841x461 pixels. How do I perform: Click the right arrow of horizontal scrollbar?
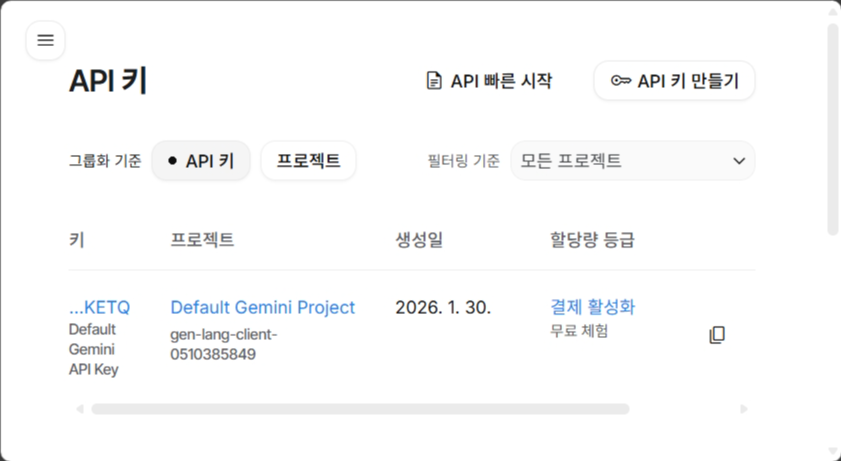tap(743, 409)
